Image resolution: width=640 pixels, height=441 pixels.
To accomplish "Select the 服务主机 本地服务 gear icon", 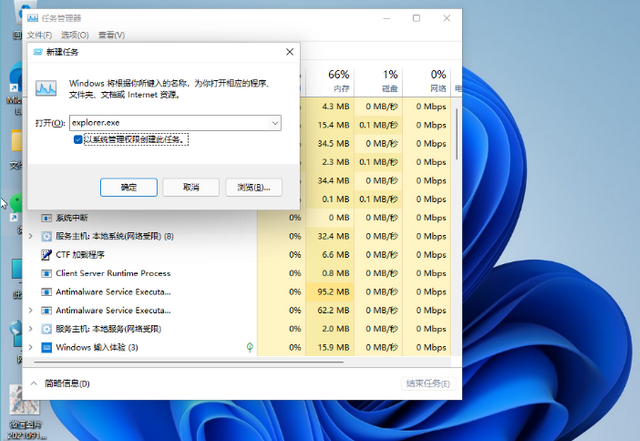I will click(x=47, y=329).
